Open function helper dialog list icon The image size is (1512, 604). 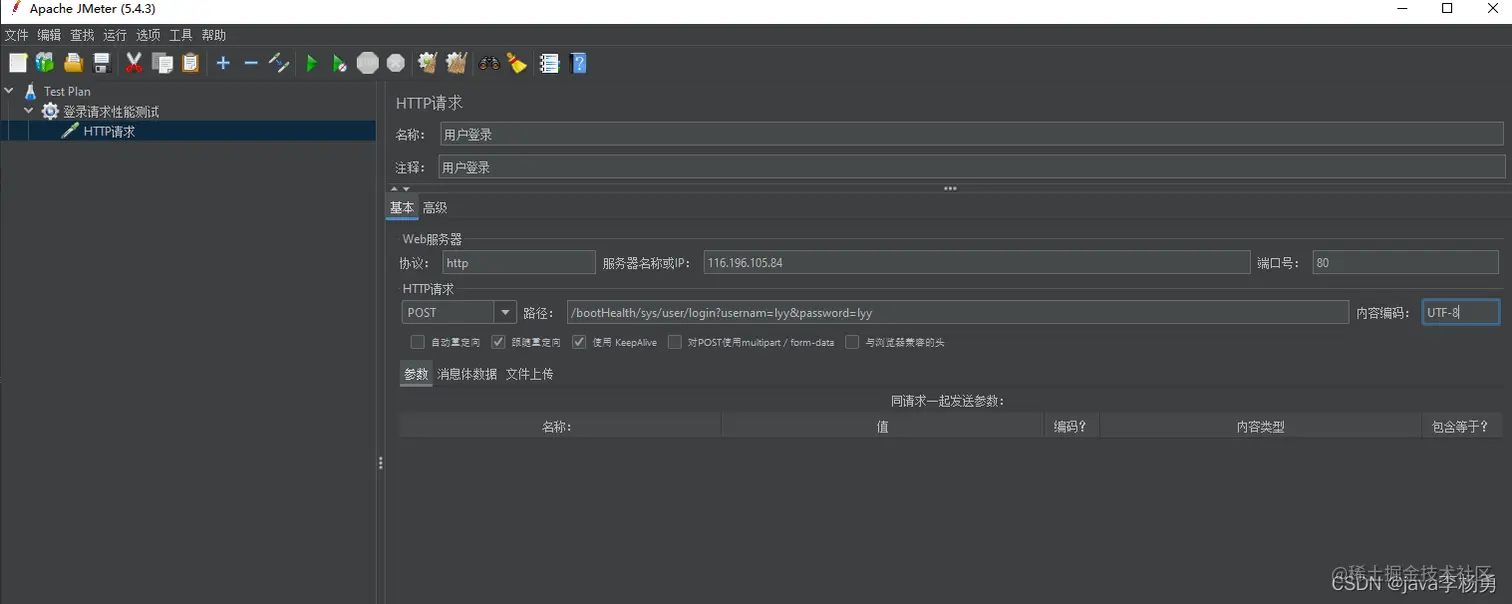[x=549, y=63]
